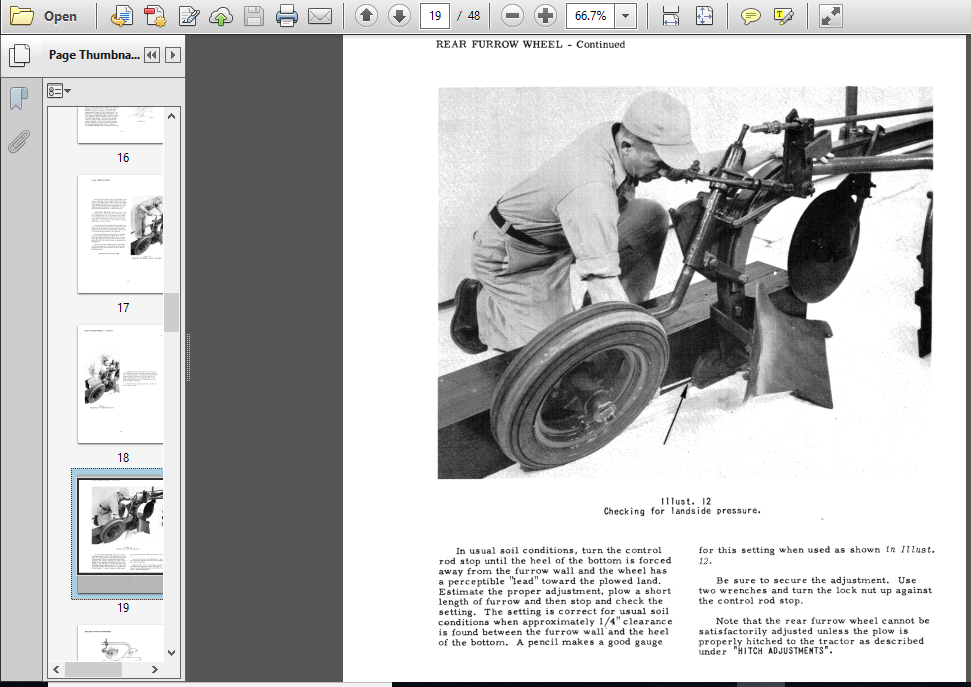Image resolution: width=971 pixels, height=687 pixels.
Task: Click thumbnail horizontal scroll left arrow
Action: coord(56,670)
